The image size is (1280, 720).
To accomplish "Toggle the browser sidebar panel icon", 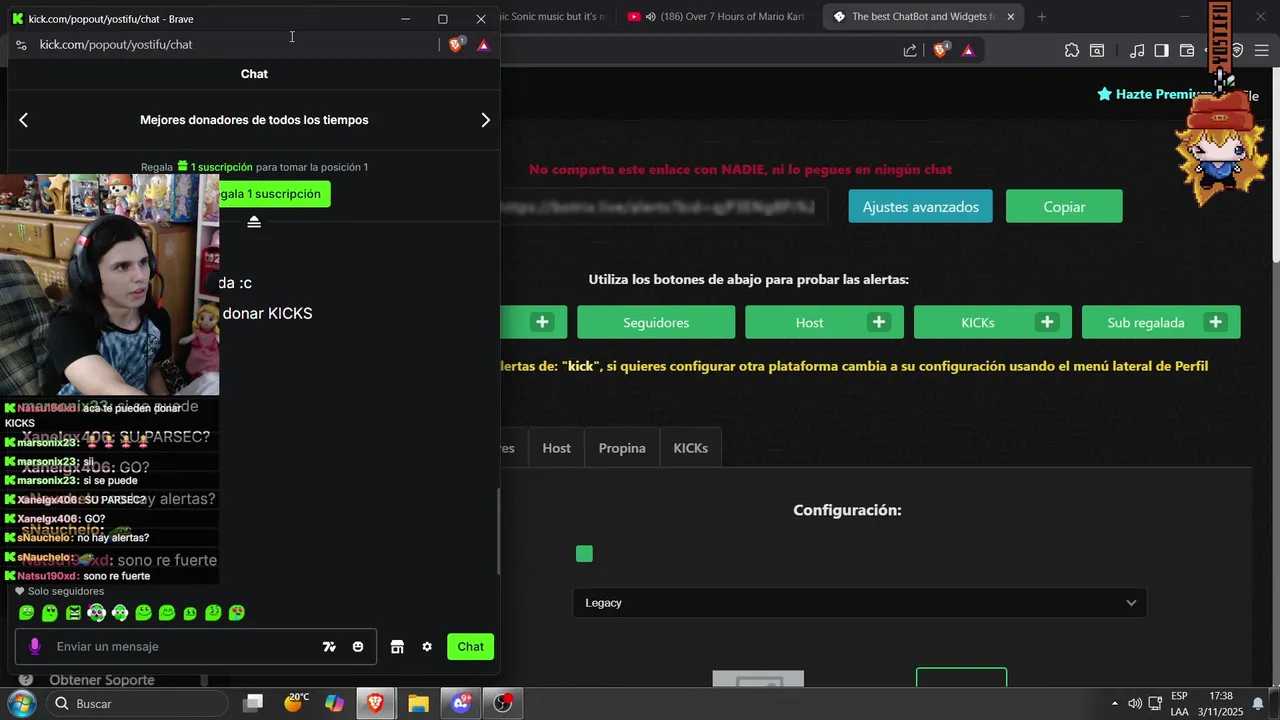I will click(x=1161, y=50).
